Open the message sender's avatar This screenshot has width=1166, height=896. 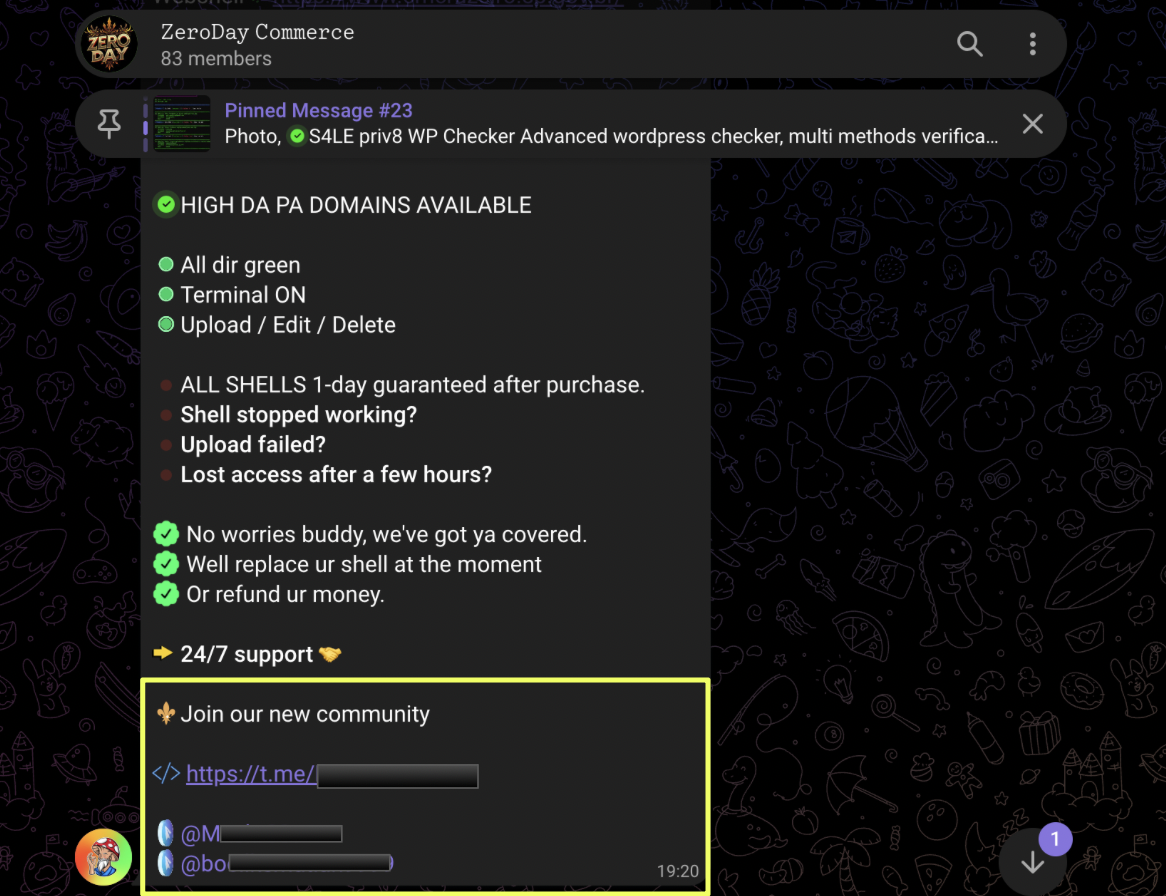[x=103, y=857]
